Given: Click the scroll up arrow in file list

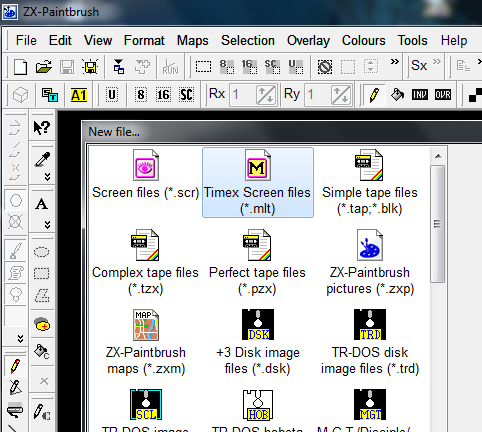Looking at the screenshot, I should click(x=438, y=156).
